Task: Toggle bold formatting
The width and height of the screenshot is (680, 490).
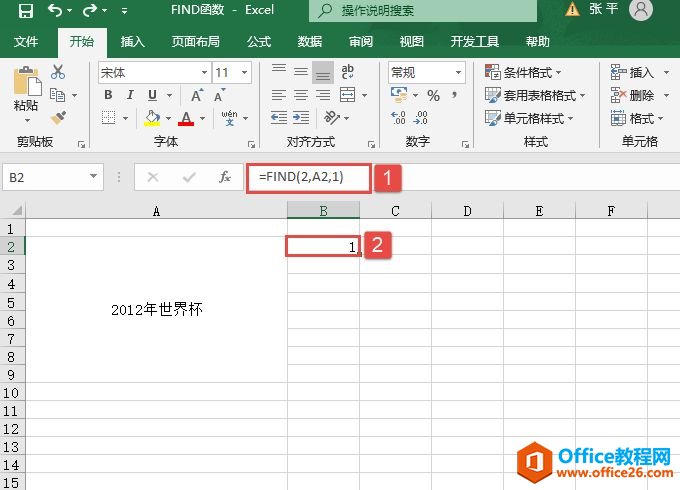Action: tap(108, 95)
